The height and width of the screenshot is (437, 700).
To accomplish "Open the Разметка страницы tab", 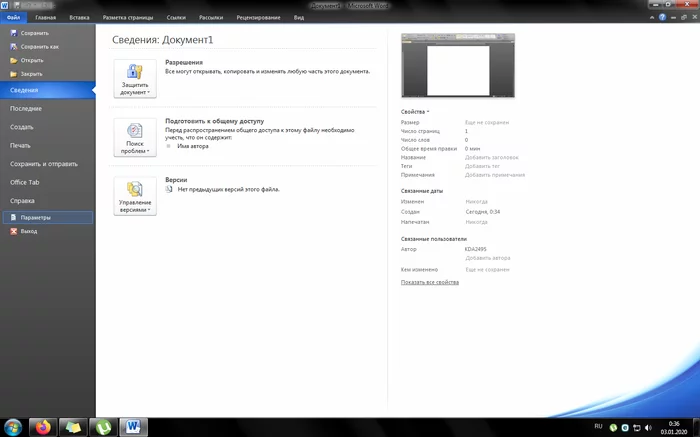I will tap(128, 17).
